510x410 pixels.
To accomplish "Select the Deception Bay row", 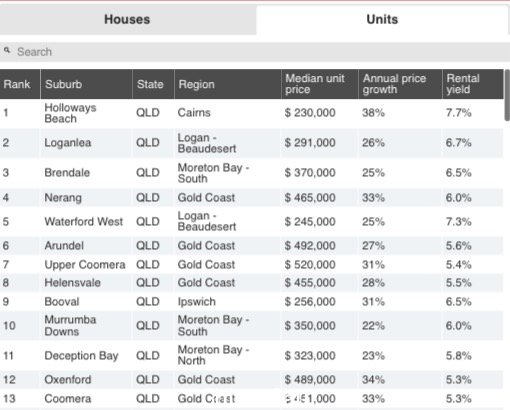I will (252, 355).
